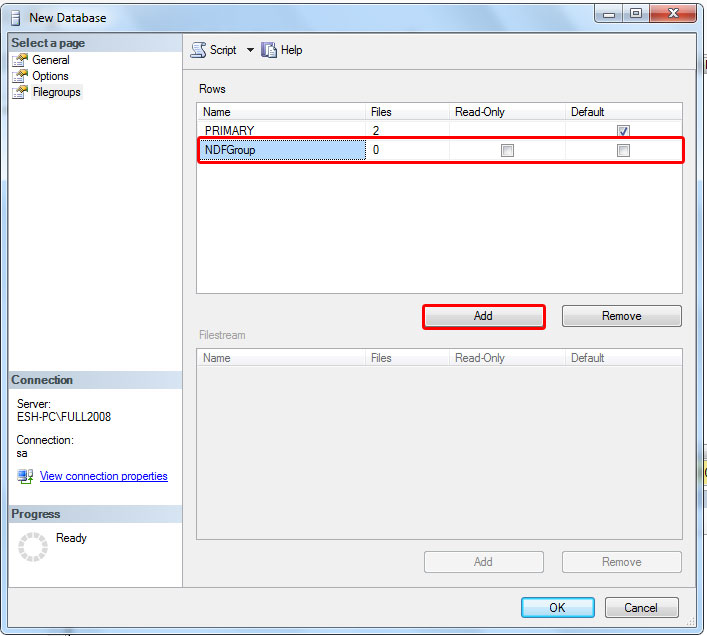Add a new Rows filegroup
Screen dimensions: 707x636
(483, 316)
